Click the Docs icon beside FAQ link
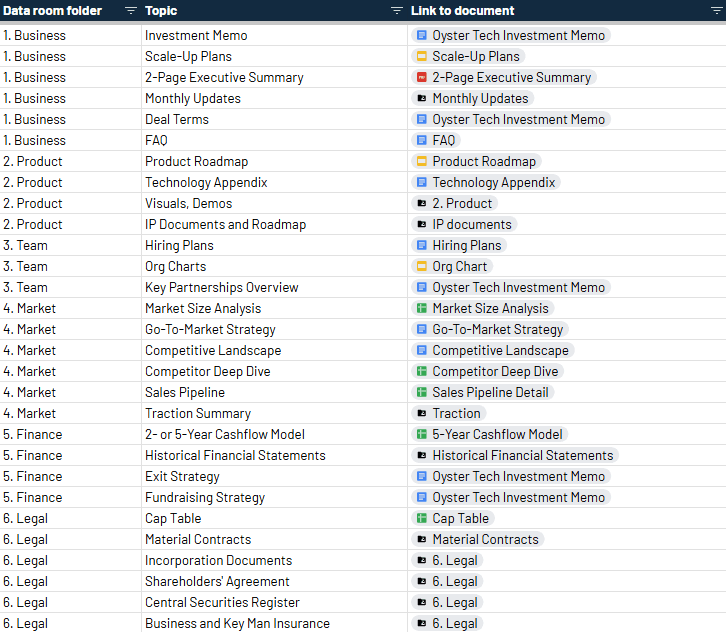The height and width of the screenshot is (632, 726). (422, 140)
